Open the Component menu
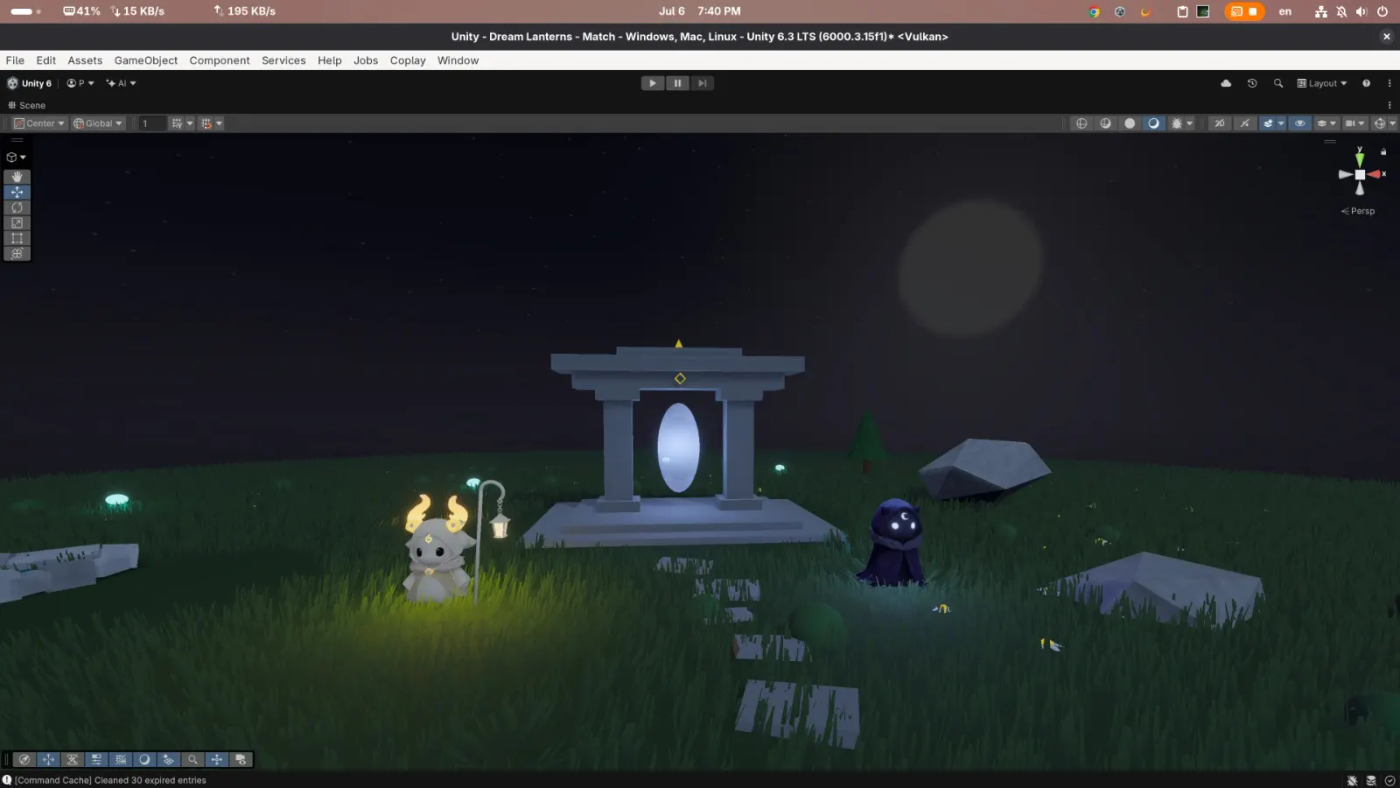The image size is (1400, 788). click(219, 60)
